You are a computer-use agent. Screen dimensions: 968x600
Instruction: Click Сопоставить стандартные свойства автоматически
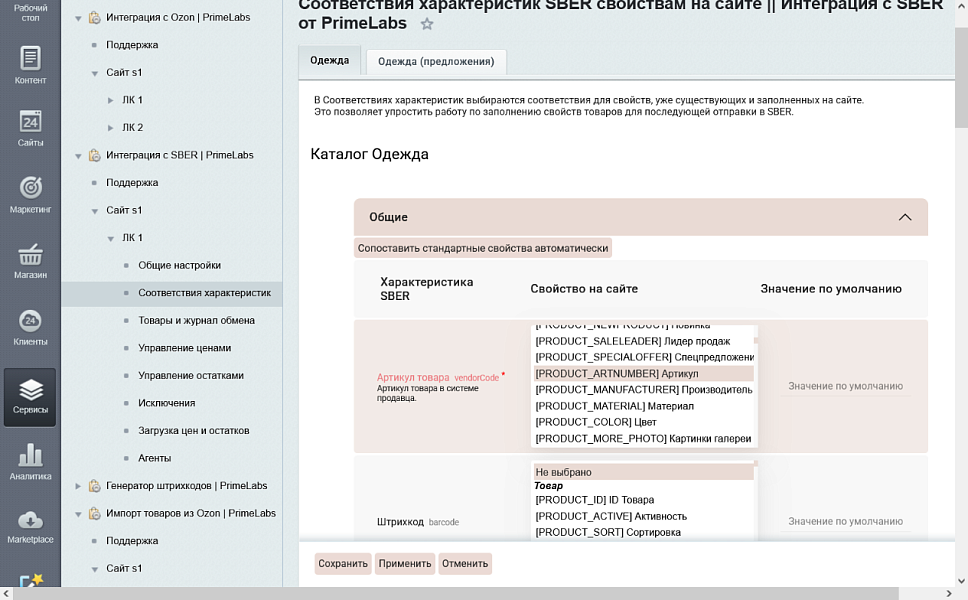tap(480, 247)
